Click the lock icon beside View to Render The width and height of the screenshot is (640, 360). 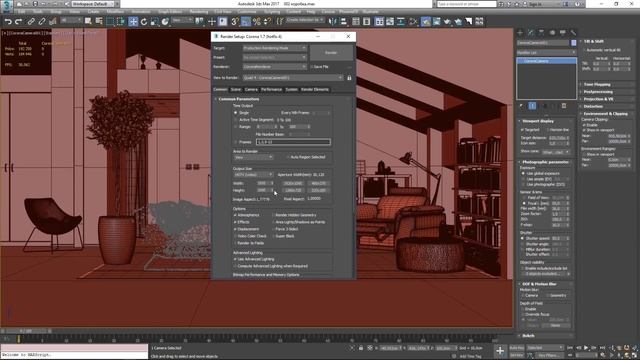point(349,78)
